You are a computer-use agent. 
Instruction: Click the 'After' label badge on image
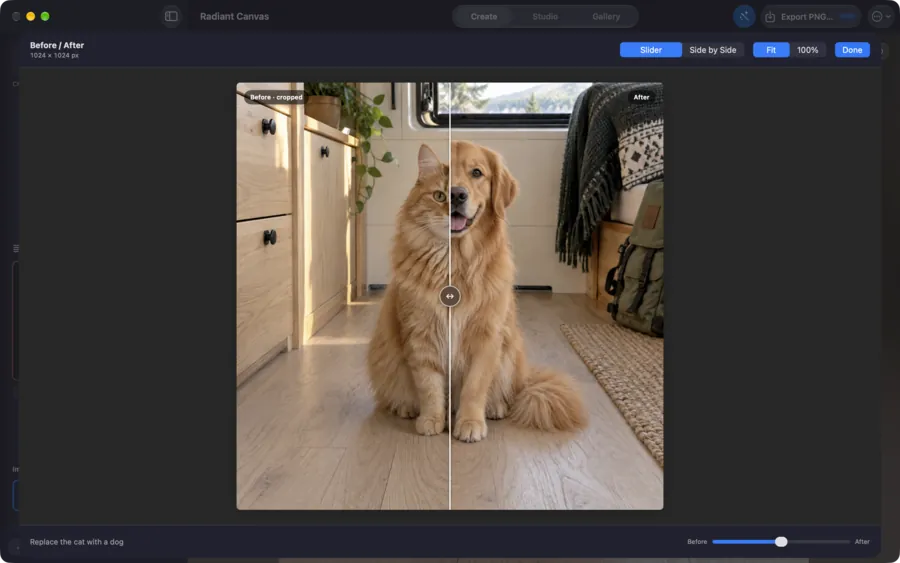(x=641, y=97)
